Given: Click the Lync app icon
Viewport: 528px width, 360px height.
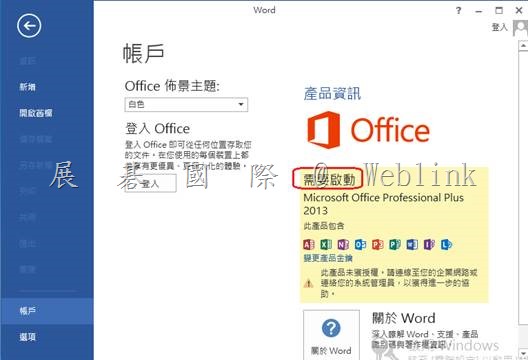Looking at the screenshot, I should 446,244.
